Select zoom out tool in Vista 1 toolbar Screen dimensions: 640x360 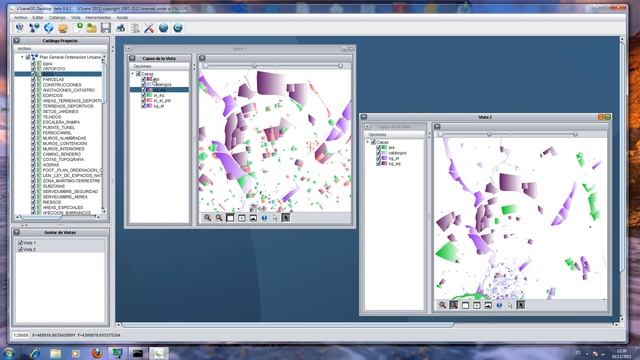[219, 218]
